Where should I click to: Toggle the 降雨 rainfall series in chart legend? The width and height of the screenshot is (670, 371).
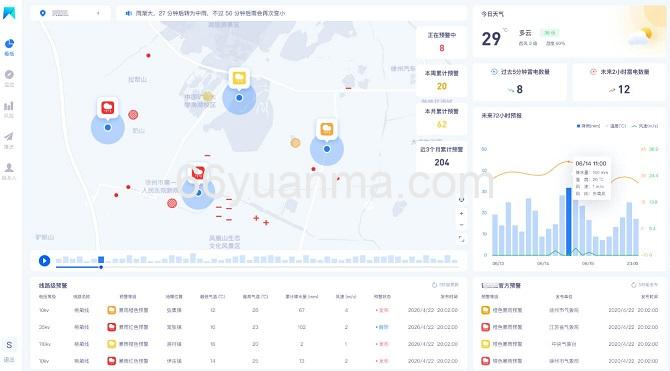coord(588,126)
